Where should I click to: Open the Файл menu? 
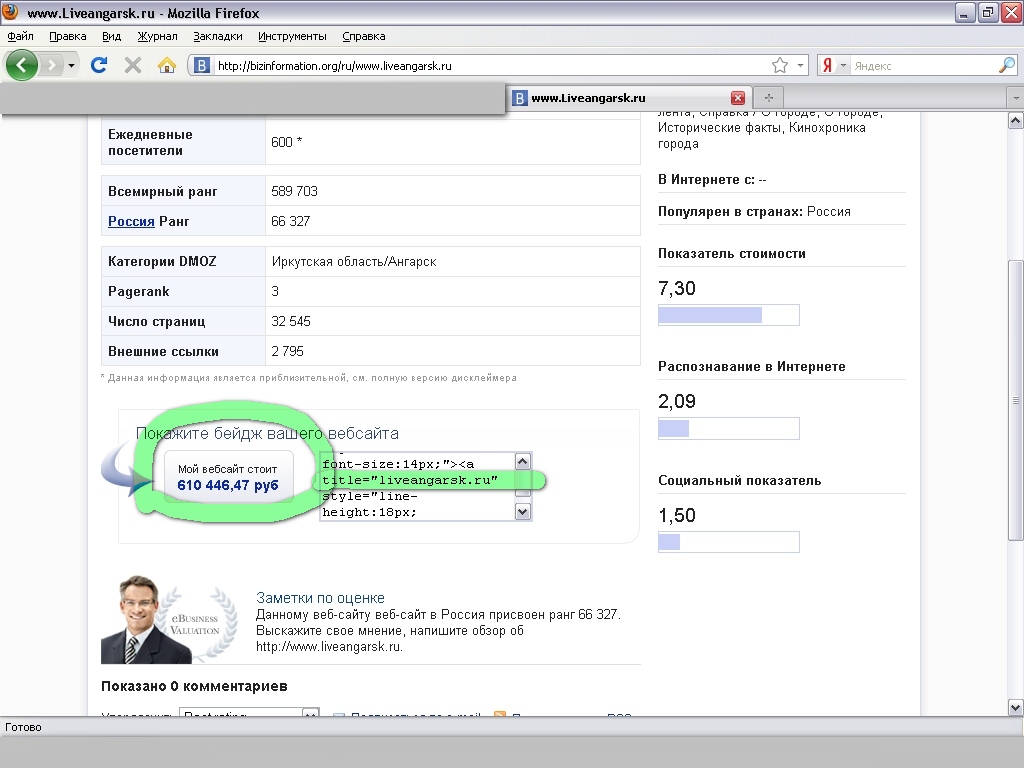click(20, 37)
